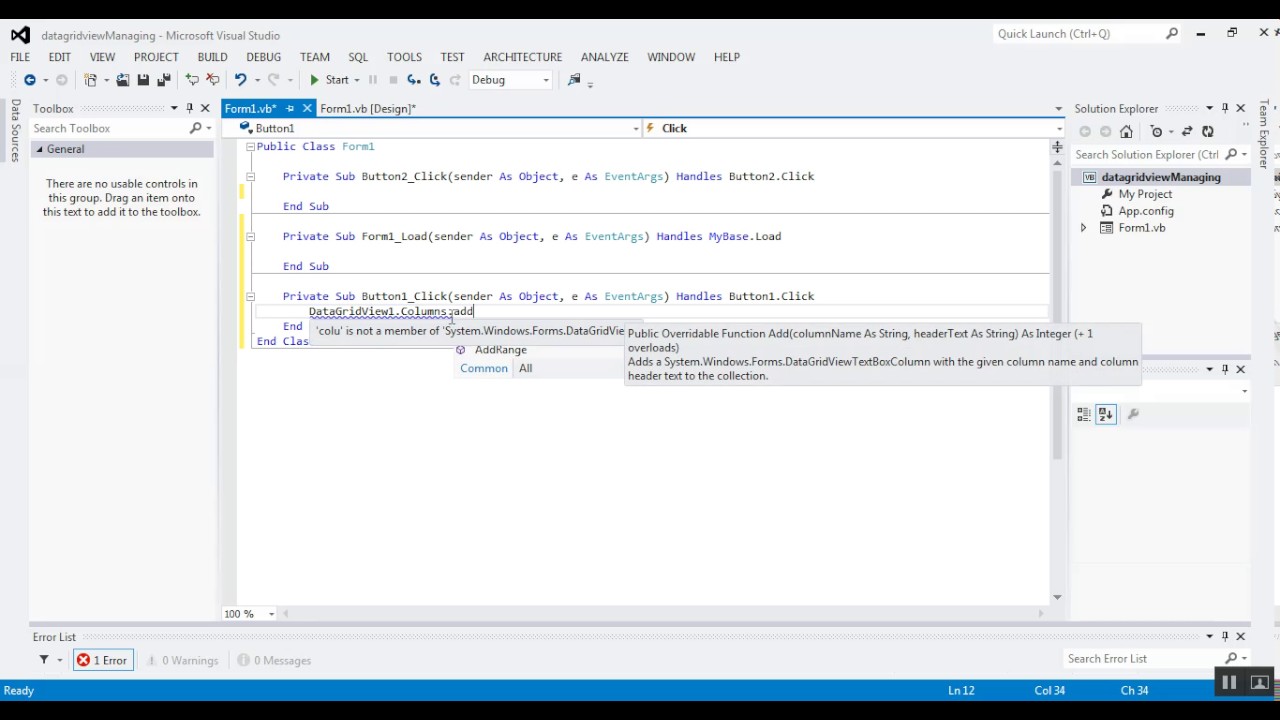Click the Step Over debug icon

point(434,80)
